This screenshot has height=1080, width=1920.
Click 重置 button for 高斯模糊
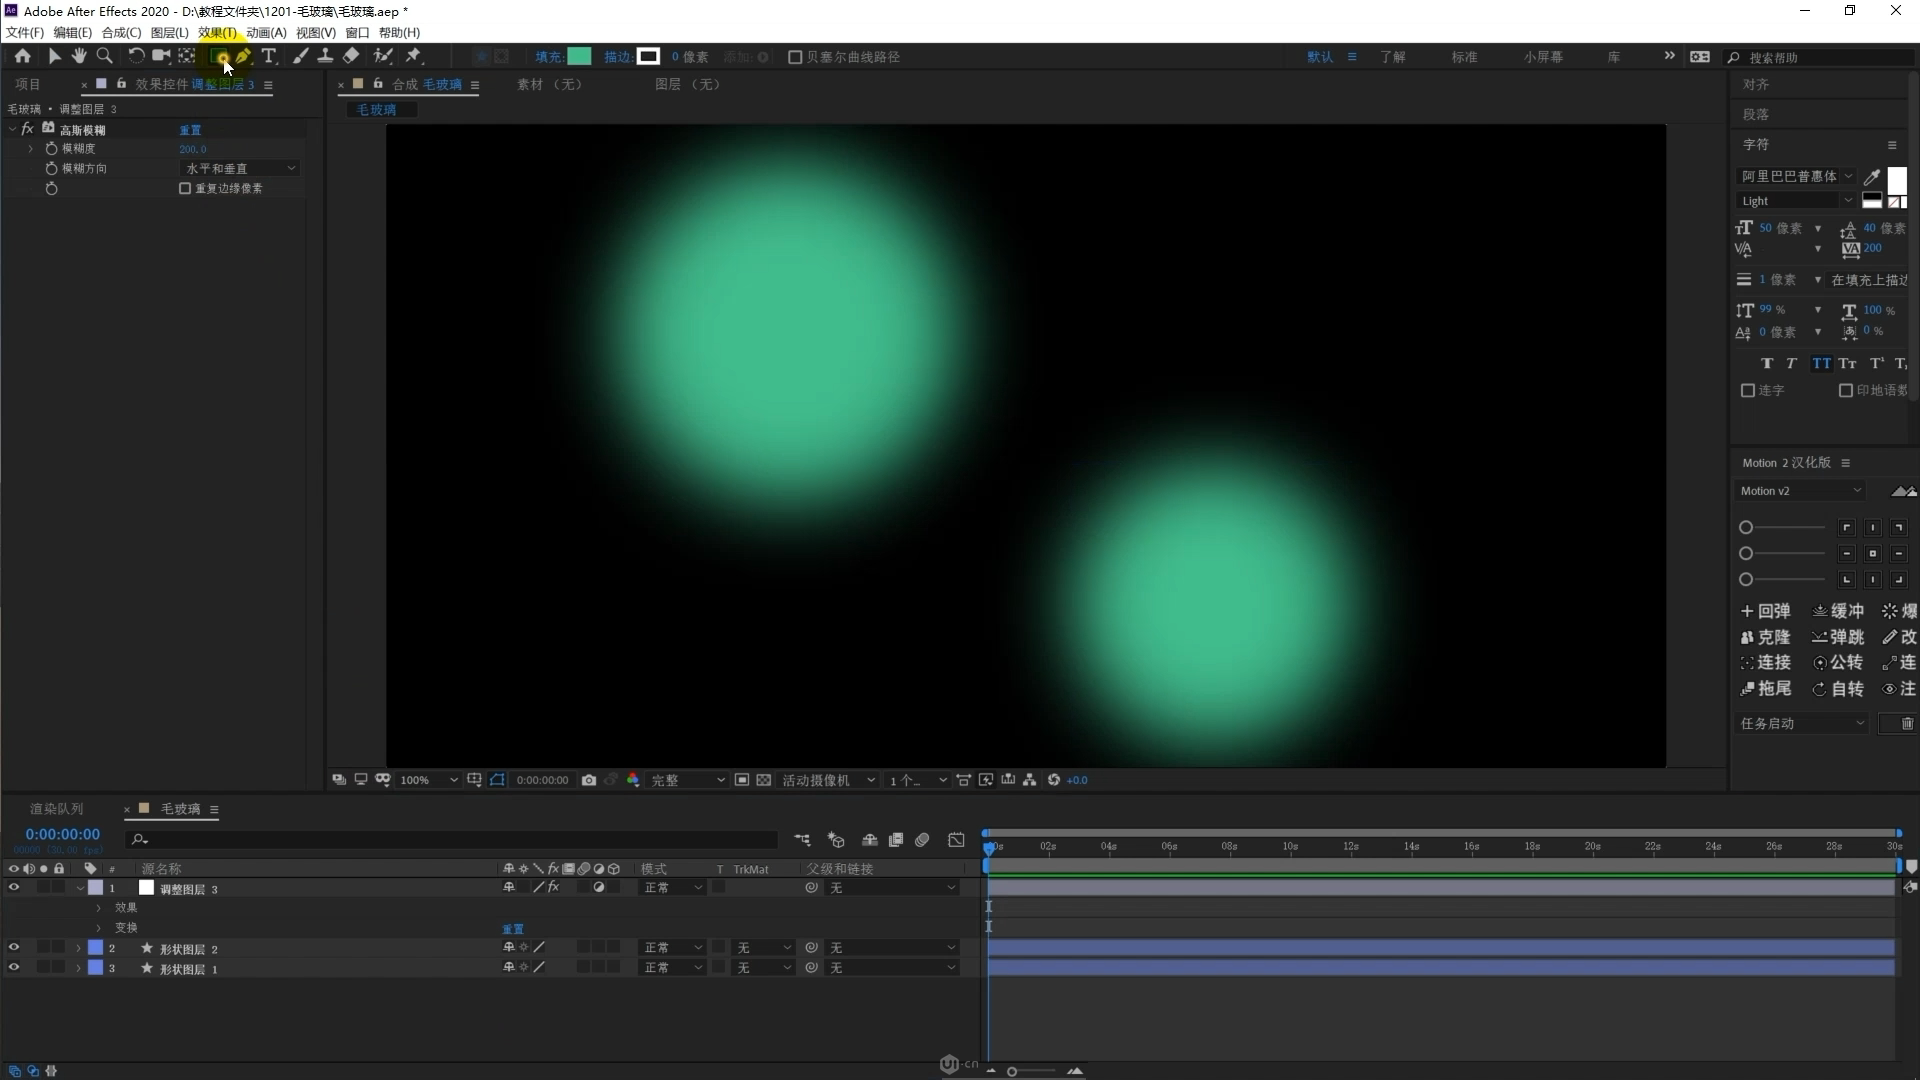click(x=190, y=129)
